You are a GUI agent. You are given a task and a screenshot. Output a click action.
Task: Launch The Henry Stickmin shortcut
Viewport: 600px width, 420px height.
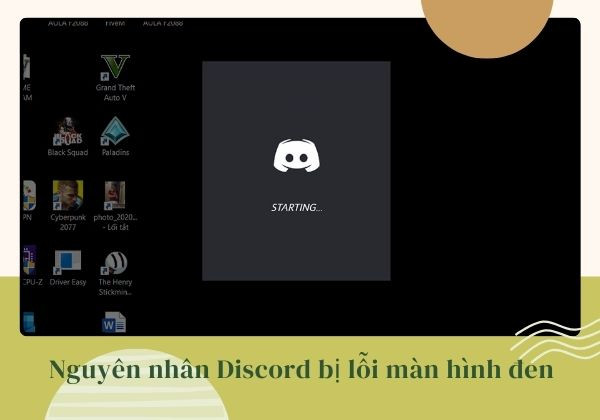pyautogui.click(x=115, y=263)
